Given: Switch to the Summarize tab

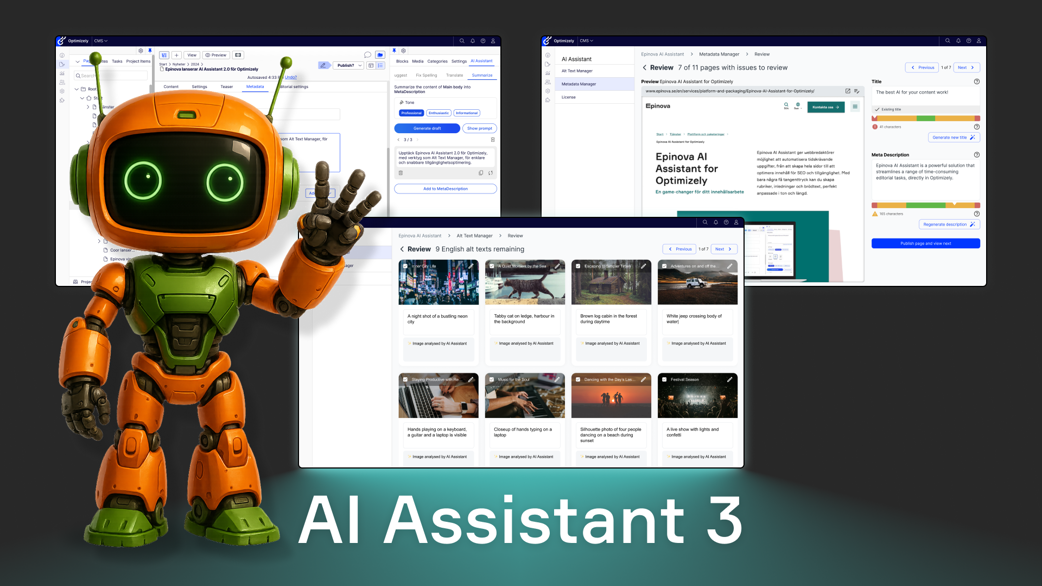Looking at the screenshot, I should coord(482,75).
